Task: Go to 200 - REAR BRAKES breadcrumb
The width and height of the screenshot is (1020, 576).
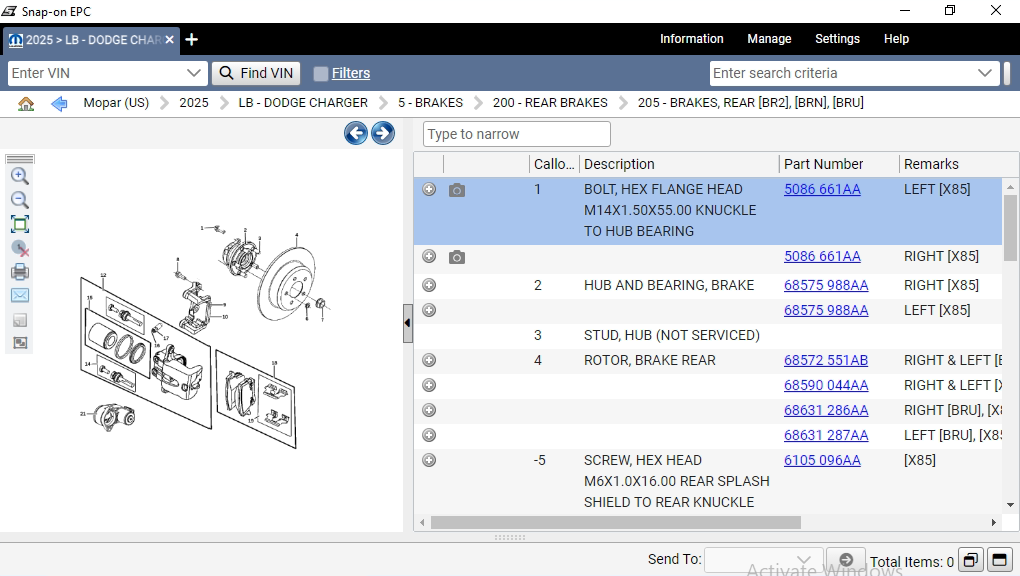Action: pyautogui.click(x=550, y=103)
